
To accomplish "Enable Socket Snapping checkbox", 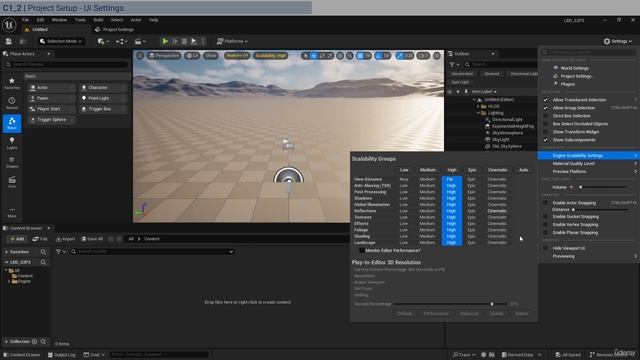I will 545,216.
